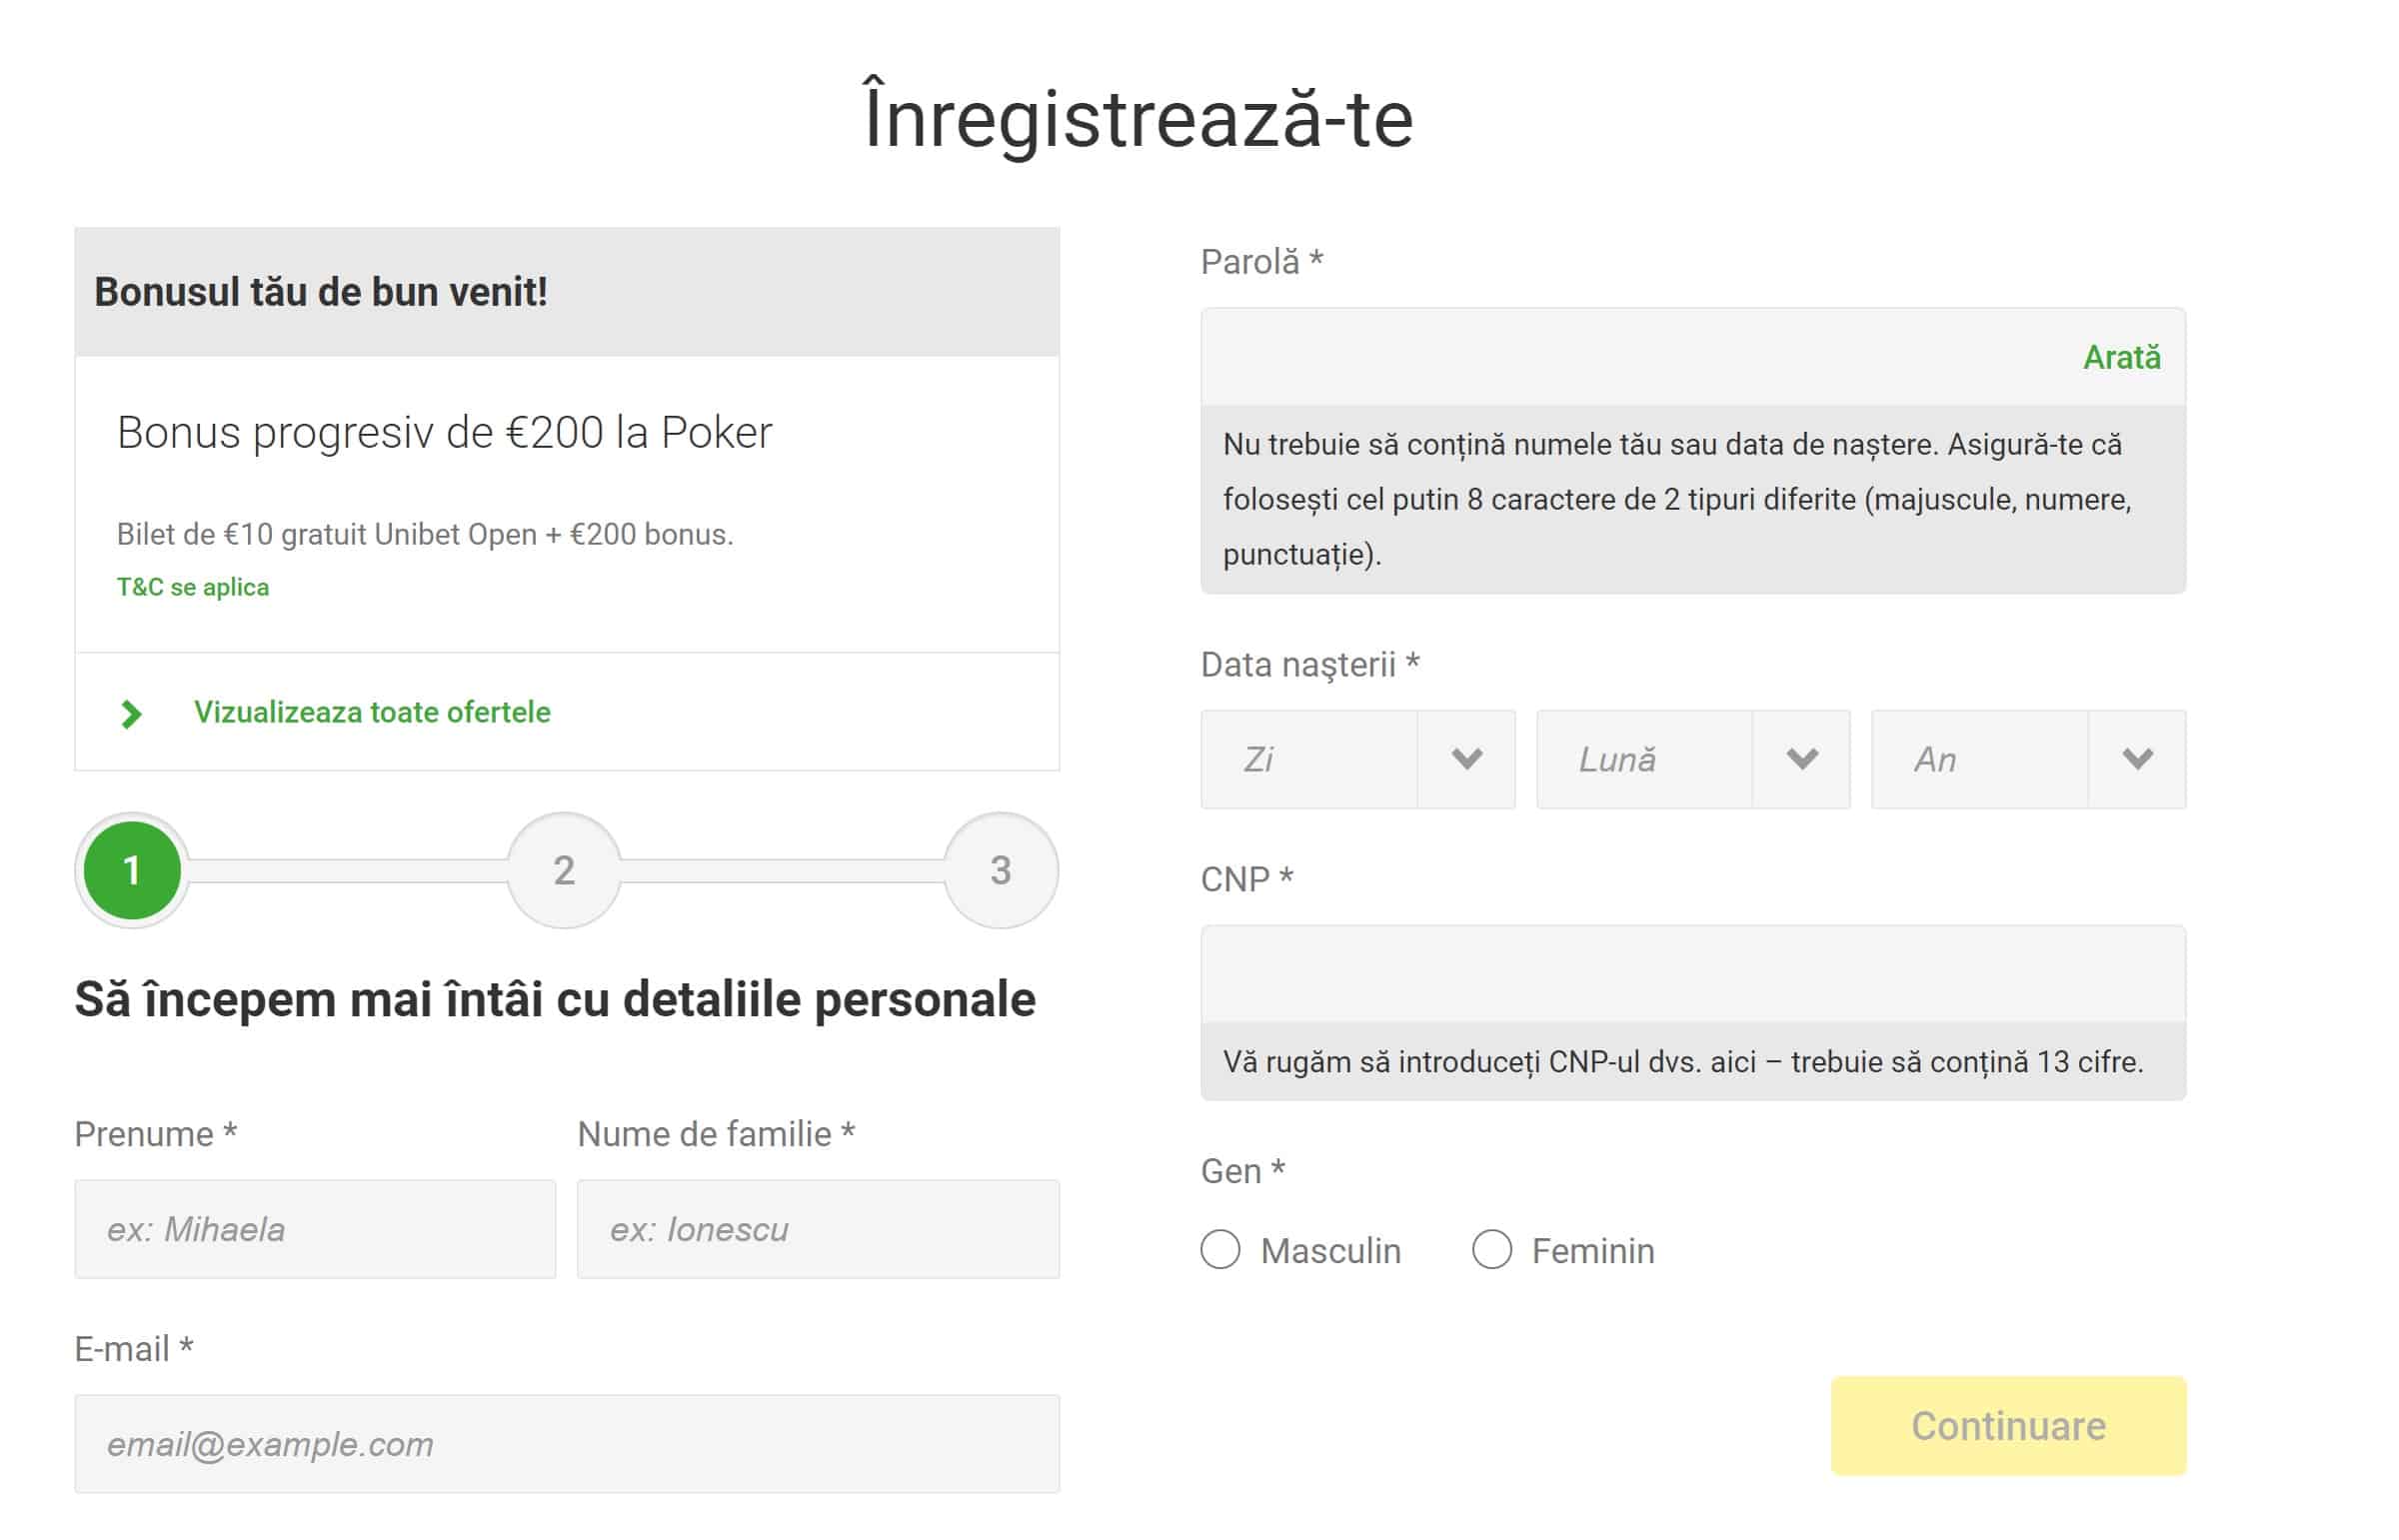Click the green chevron next to Vizualizeaza toate ofertele
The height and width of the screenshot is (1540, 2399).
point(130,713)
